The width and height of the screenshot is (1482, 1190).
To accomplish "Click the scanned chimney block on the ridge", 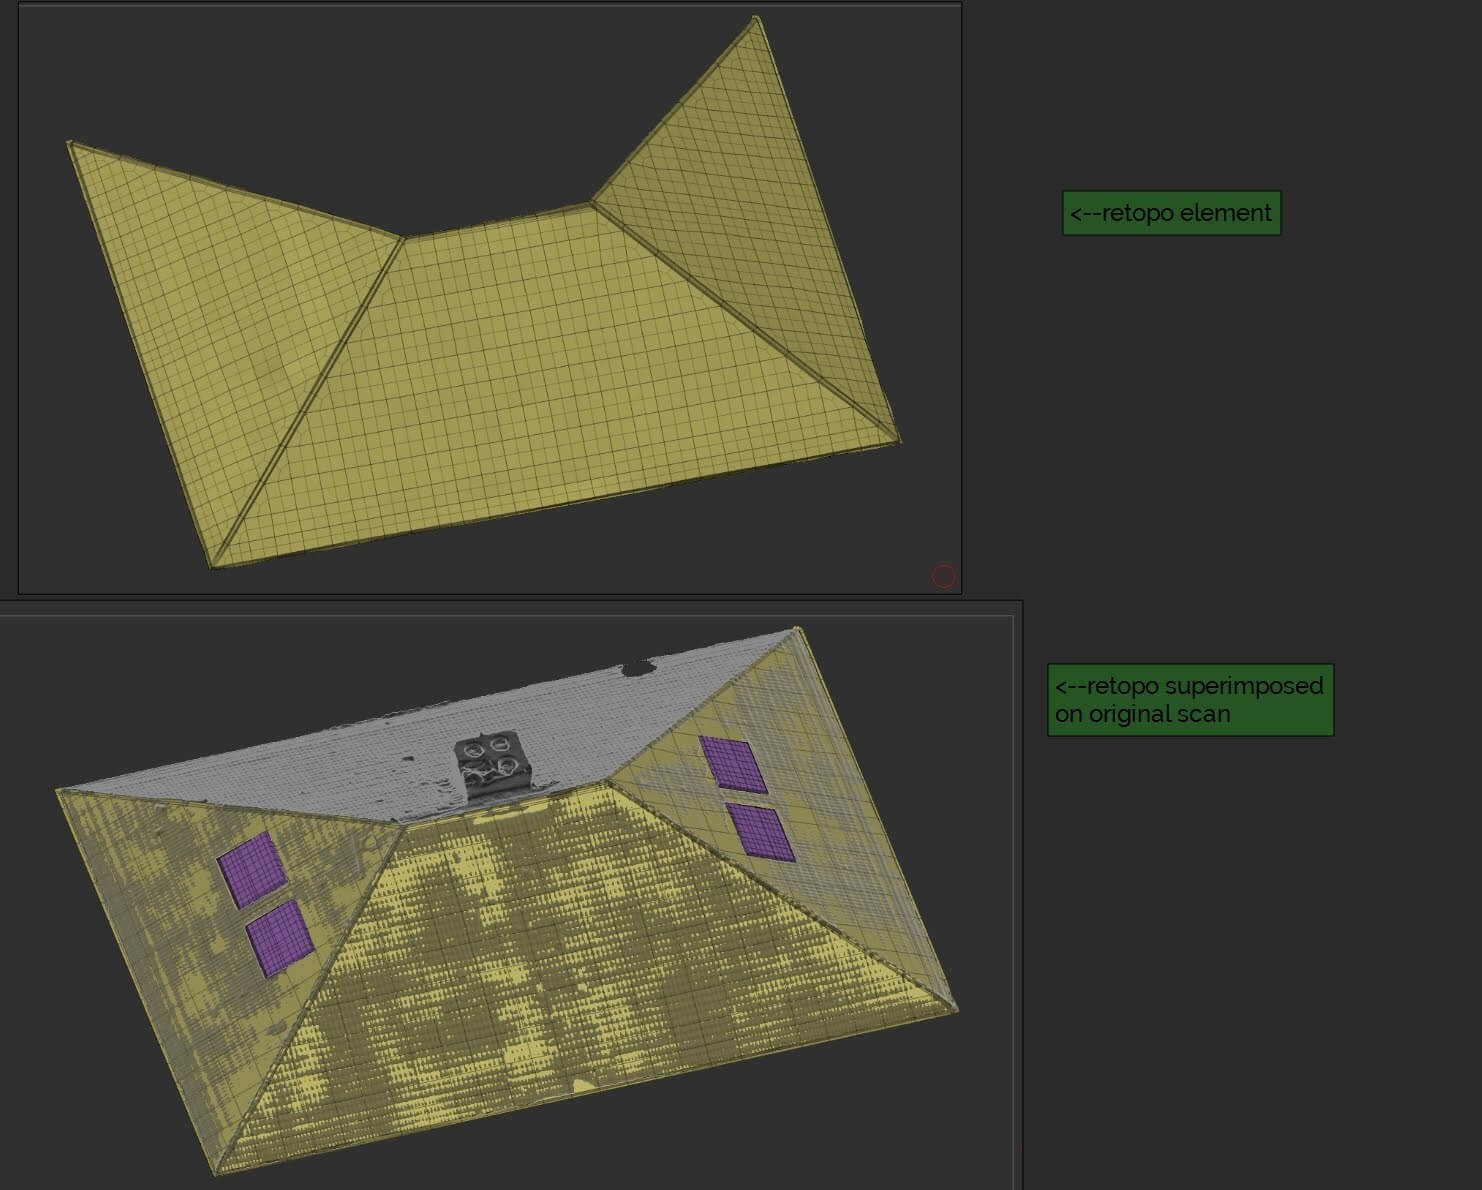I will [491, 766].
